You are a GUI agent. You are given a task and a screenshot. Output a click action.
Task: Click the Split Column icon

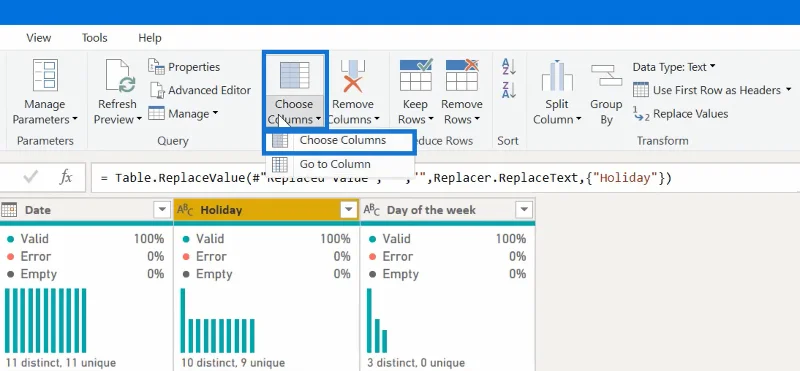click(x=557, y=76)
